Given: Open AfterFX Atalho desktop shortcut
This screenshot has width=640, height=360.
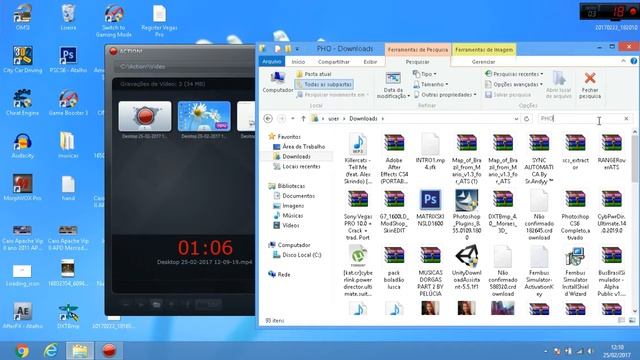Looking at the screenshot, I should coord(22,316).
